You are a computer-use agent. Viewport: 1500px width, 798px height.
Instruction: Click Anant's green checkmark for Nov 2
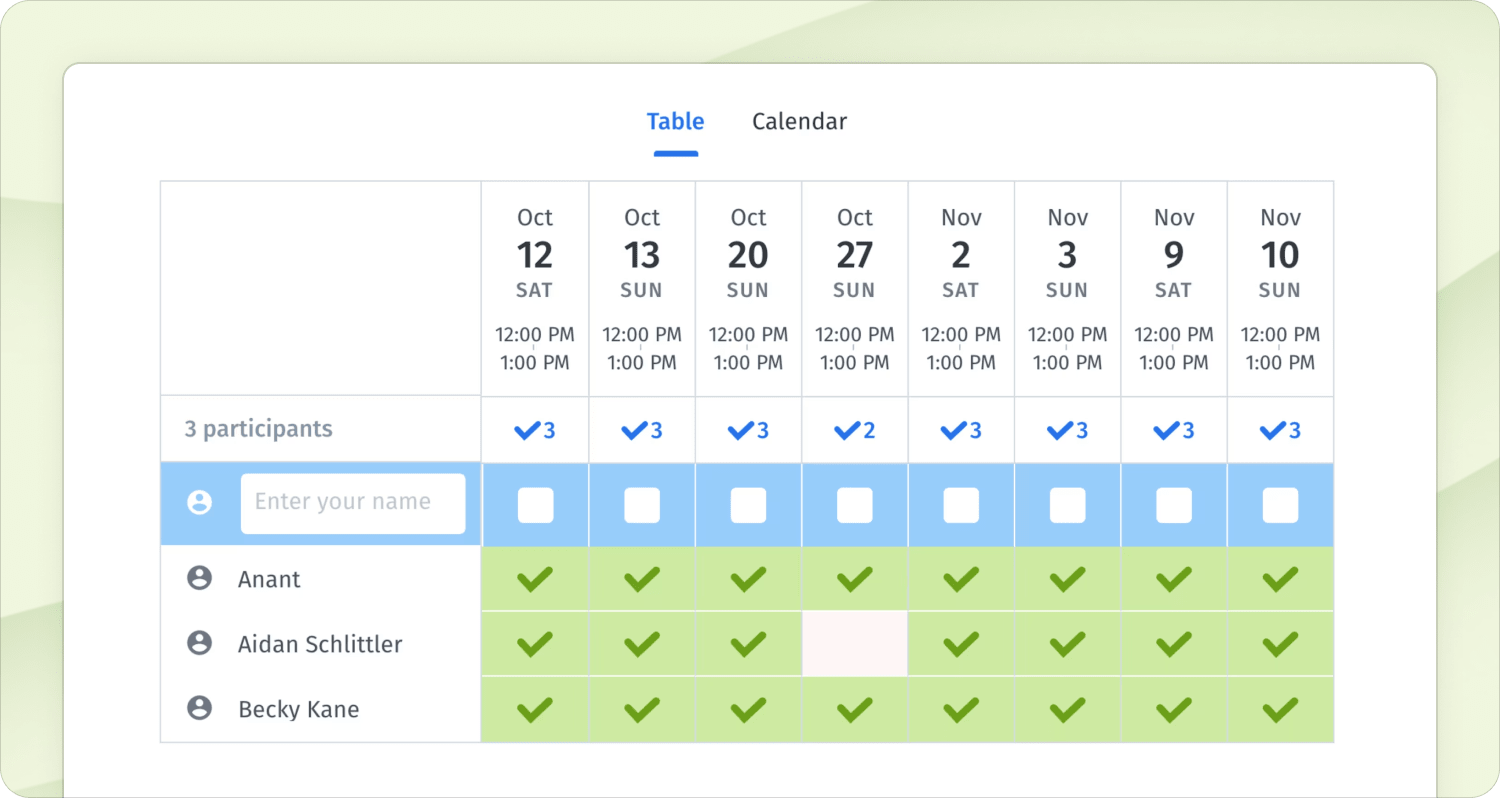tap(961, 579)
